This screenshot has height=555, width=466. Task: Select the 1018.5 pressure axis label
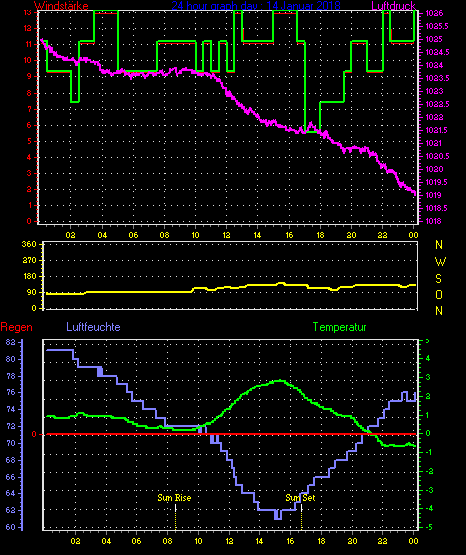pyautogui.click(x=437, y=208)
